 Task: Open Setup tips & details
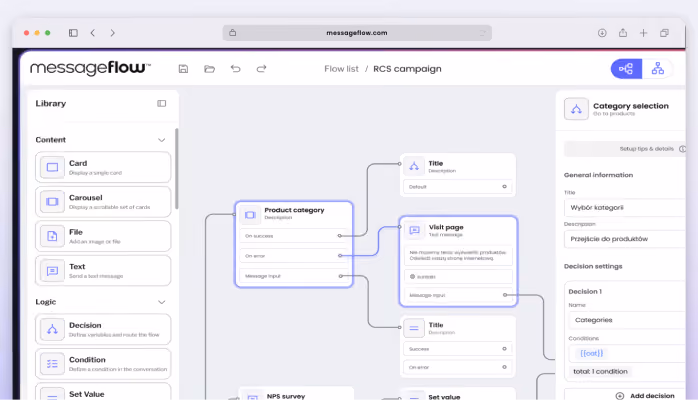click(x=625, y=149)
